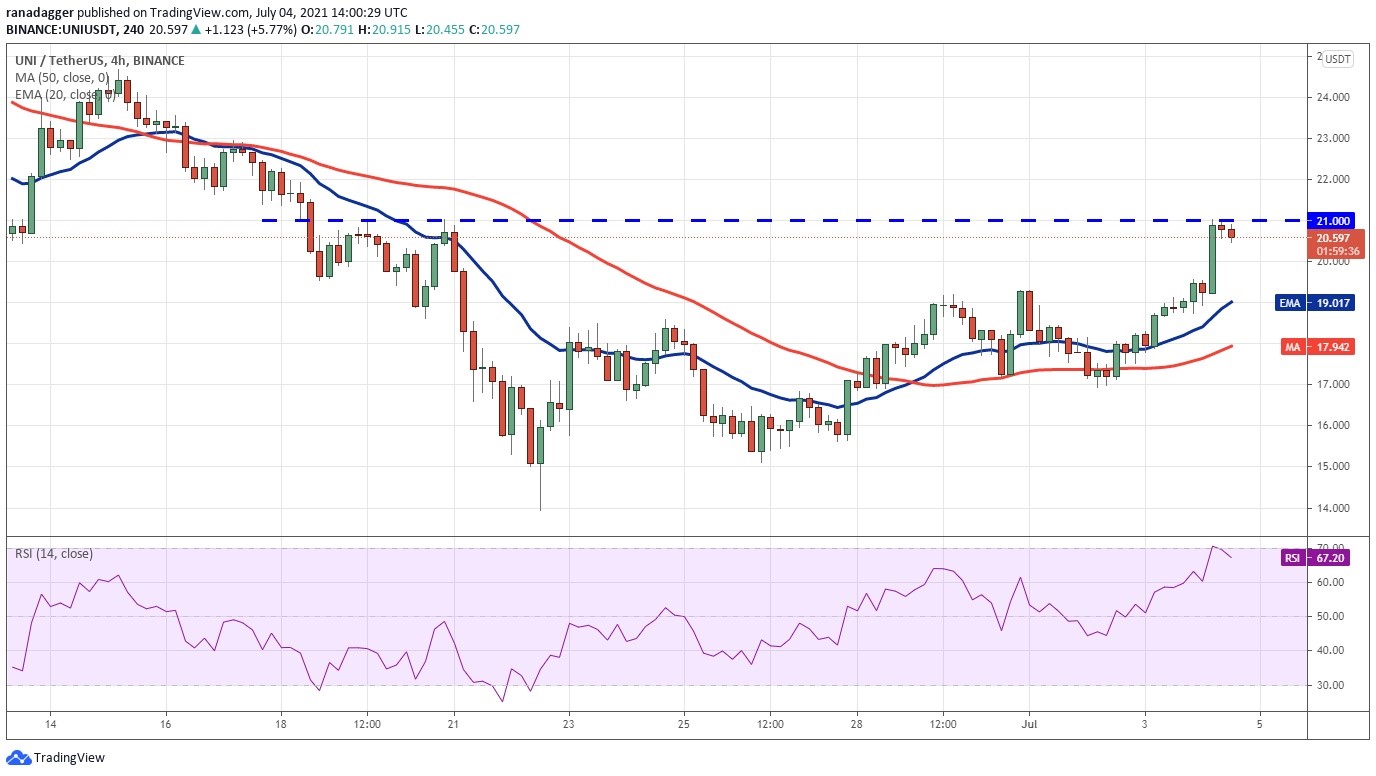The height and width of the screenshot is (776, 1376).
Task: Click the EMA (20, close) legend entry
Action: [58, 95]
